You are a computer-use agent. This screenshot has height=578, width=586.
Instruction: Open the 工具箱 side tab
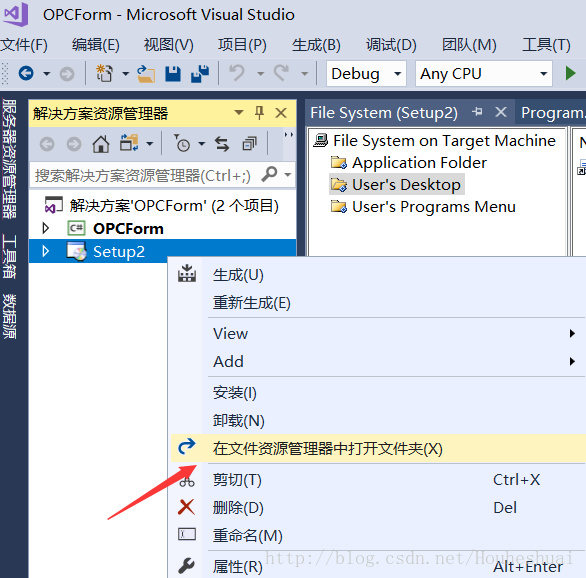9,256
